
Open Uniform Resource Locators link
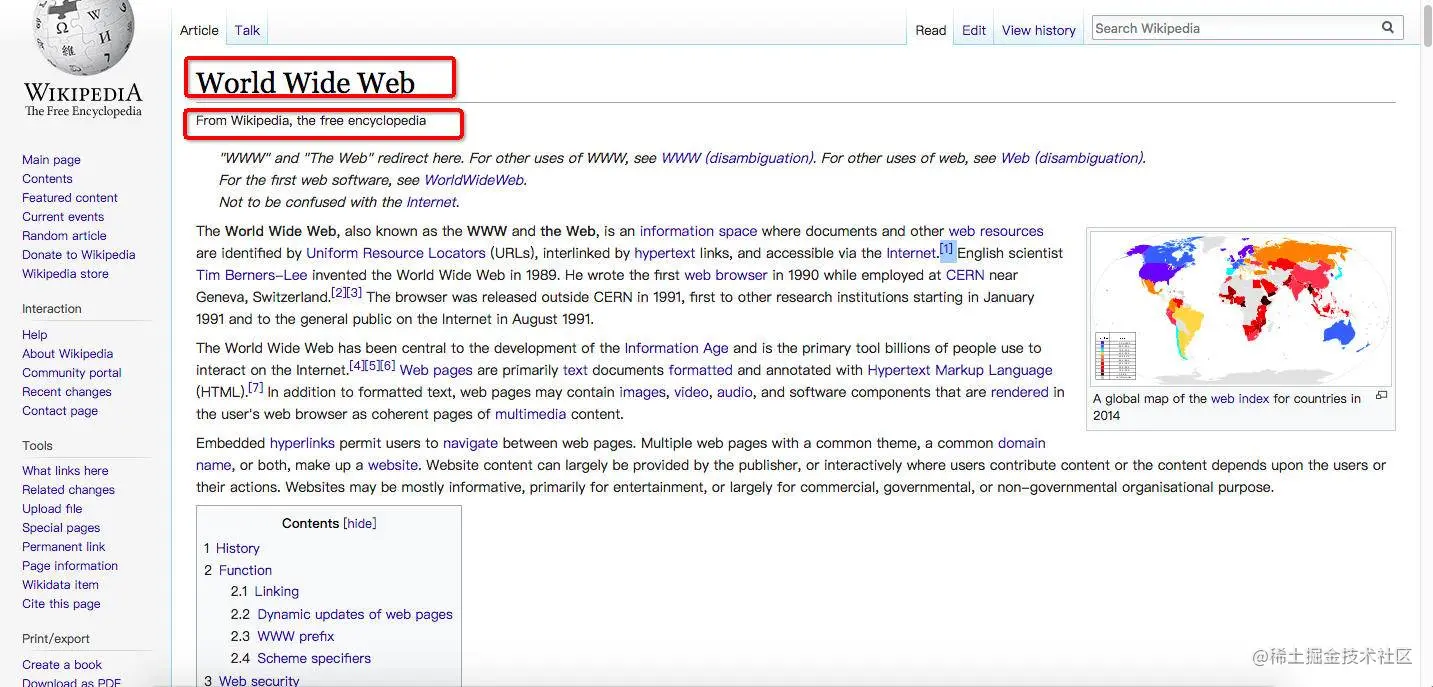396,253
